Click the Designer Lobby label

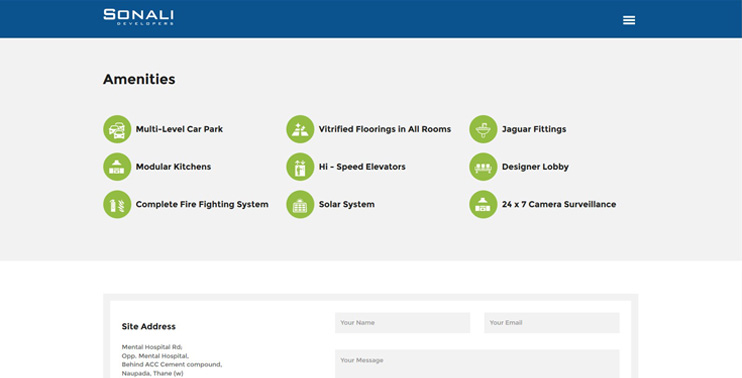click(x=535, y=167)
